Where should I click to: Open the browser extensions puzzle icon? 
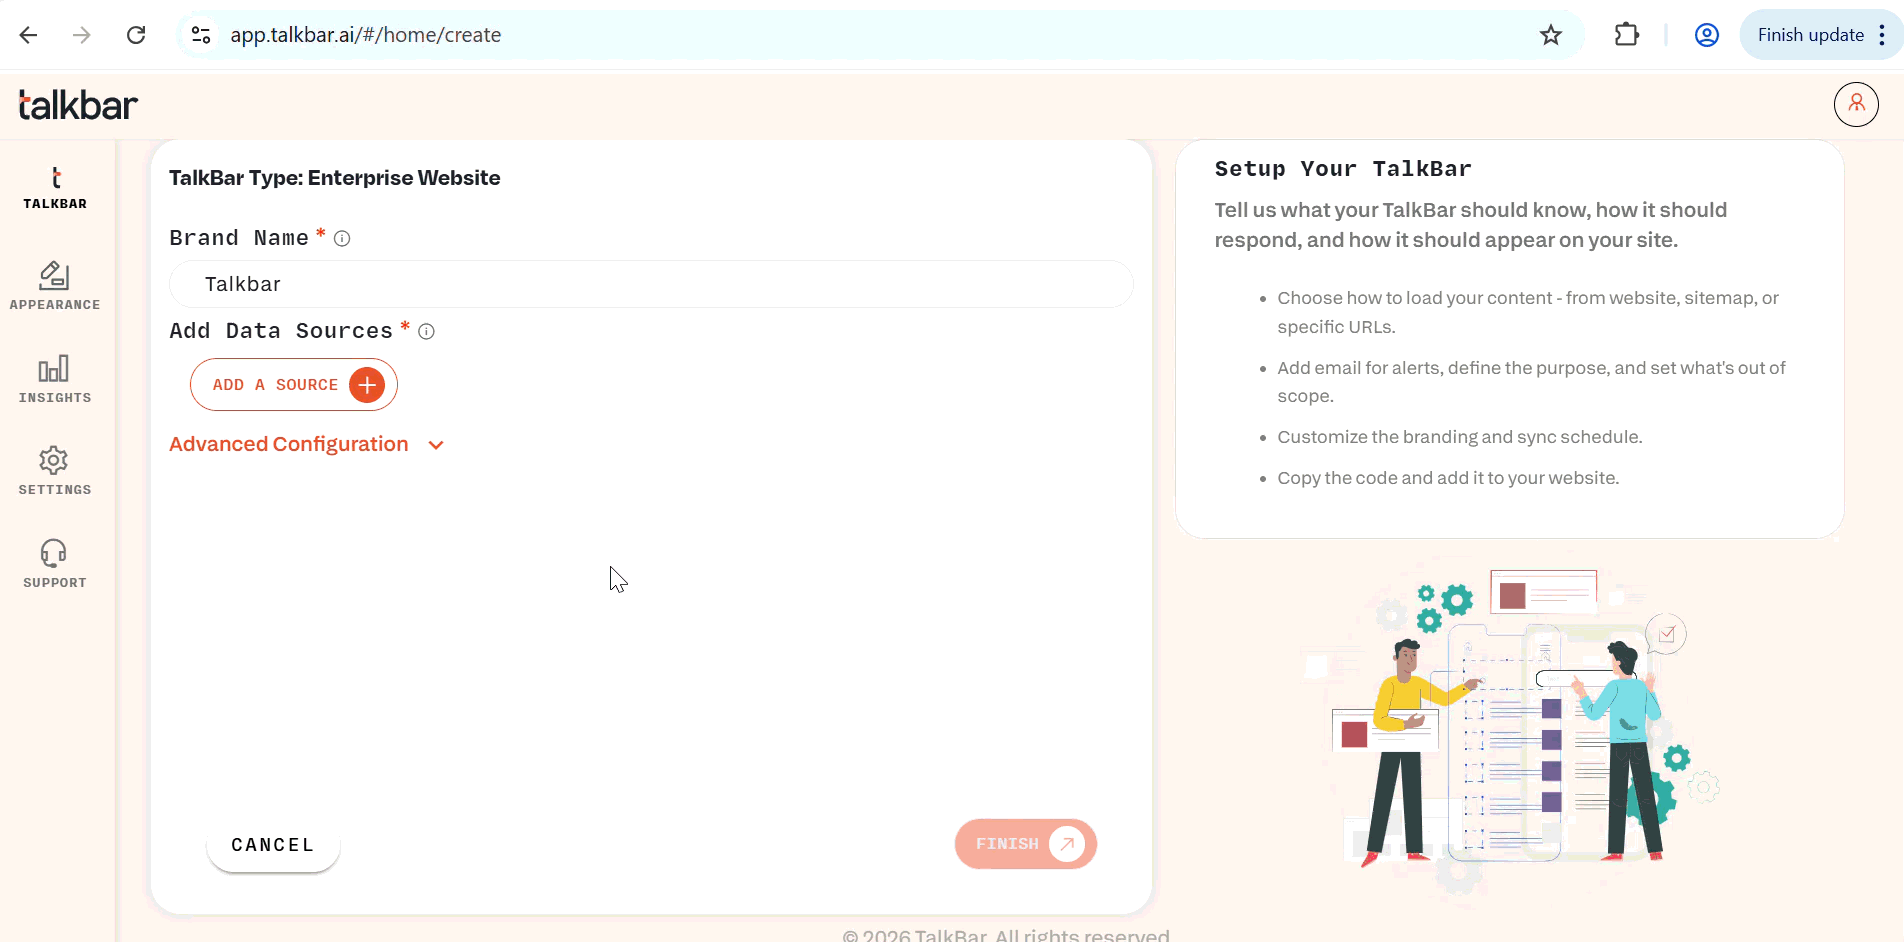[1627, 35]
